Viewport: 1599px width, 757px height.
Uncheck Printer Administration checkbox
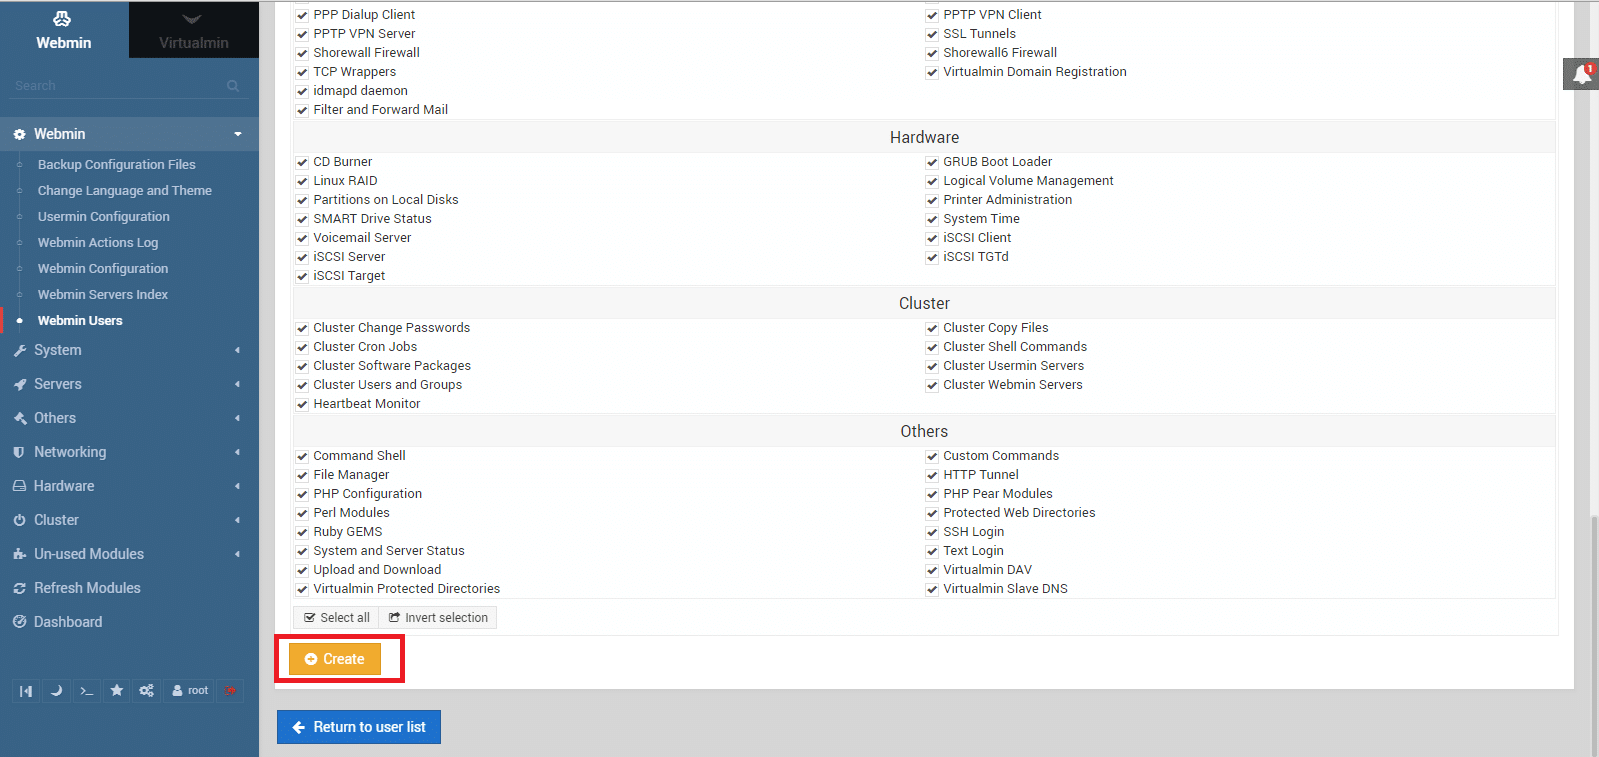point(932,200)
